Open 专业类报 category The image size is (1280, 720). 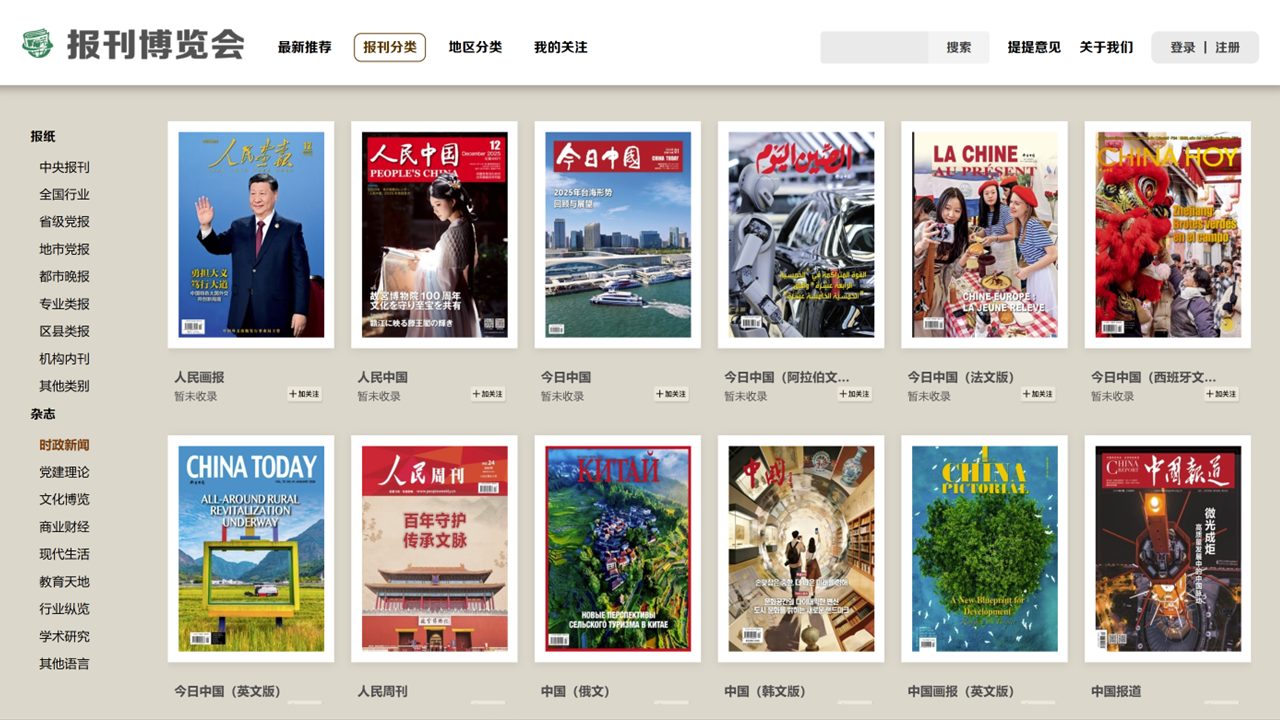tap(65, 304)
